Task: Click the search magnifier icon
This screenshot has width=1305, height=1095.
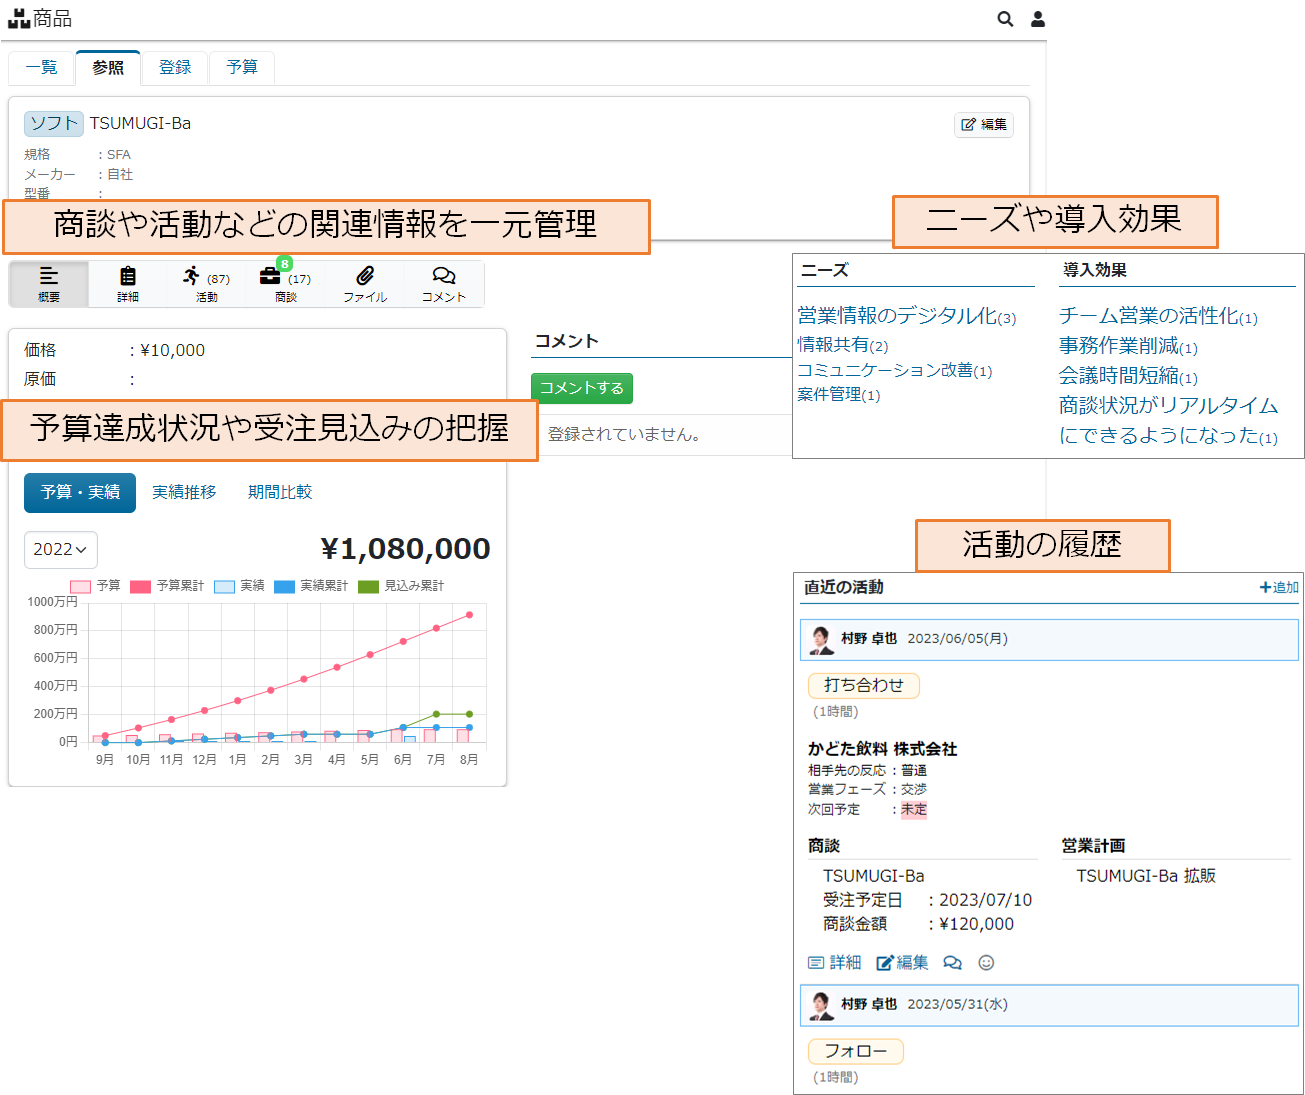Action: (x=1005, y=19)
